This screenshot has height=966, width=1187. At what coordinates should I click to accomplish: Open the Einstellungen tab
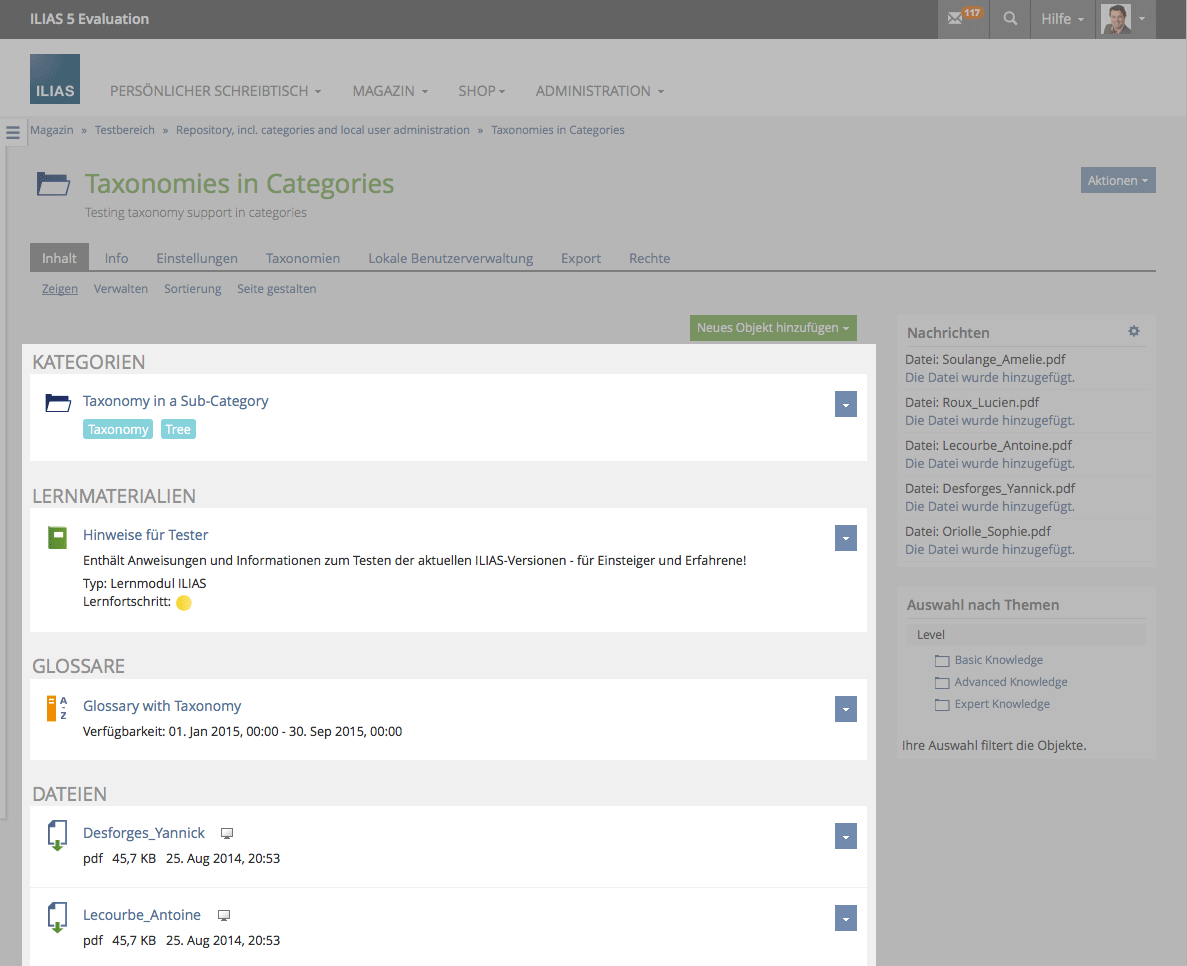click(x=197, y=258)
